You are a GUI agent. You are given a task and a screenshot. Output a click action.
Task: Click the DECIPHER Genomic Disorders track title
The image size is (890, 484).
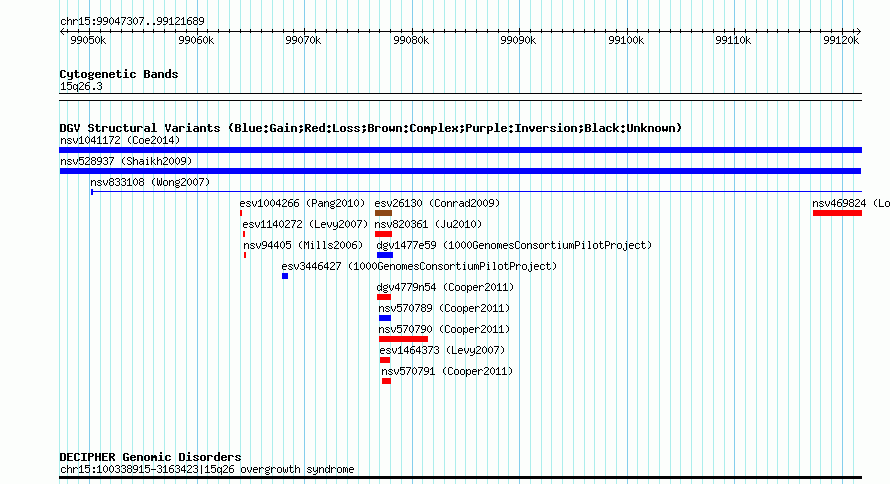150,457
